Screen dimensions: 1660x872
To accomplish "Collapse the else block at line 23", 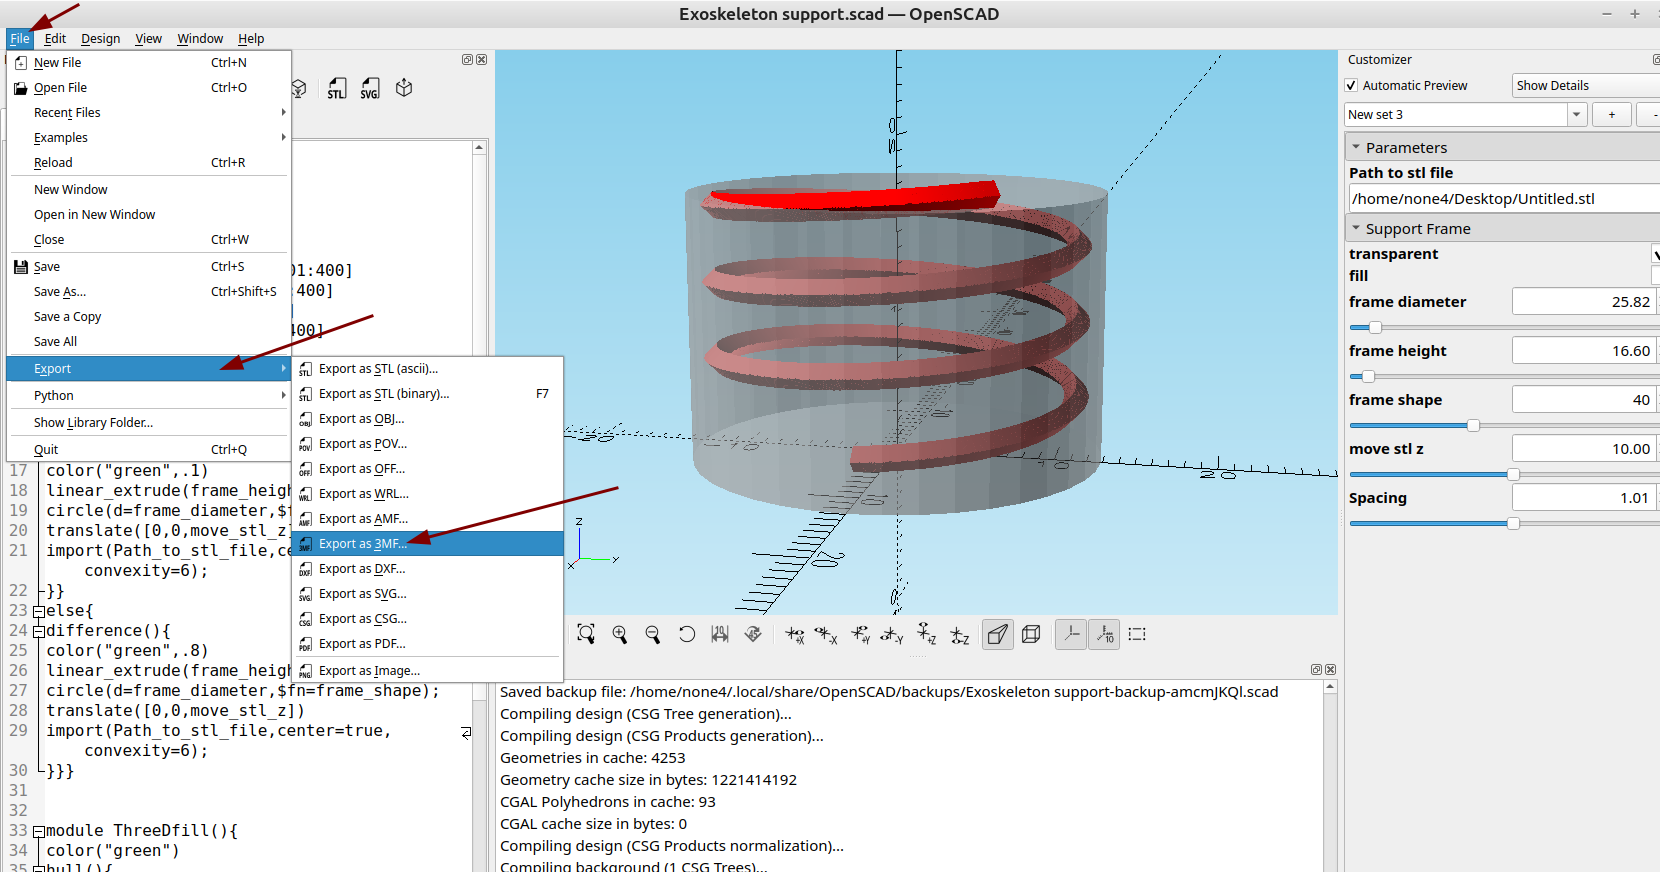I will pyautogui.click(x=39, y=611).
